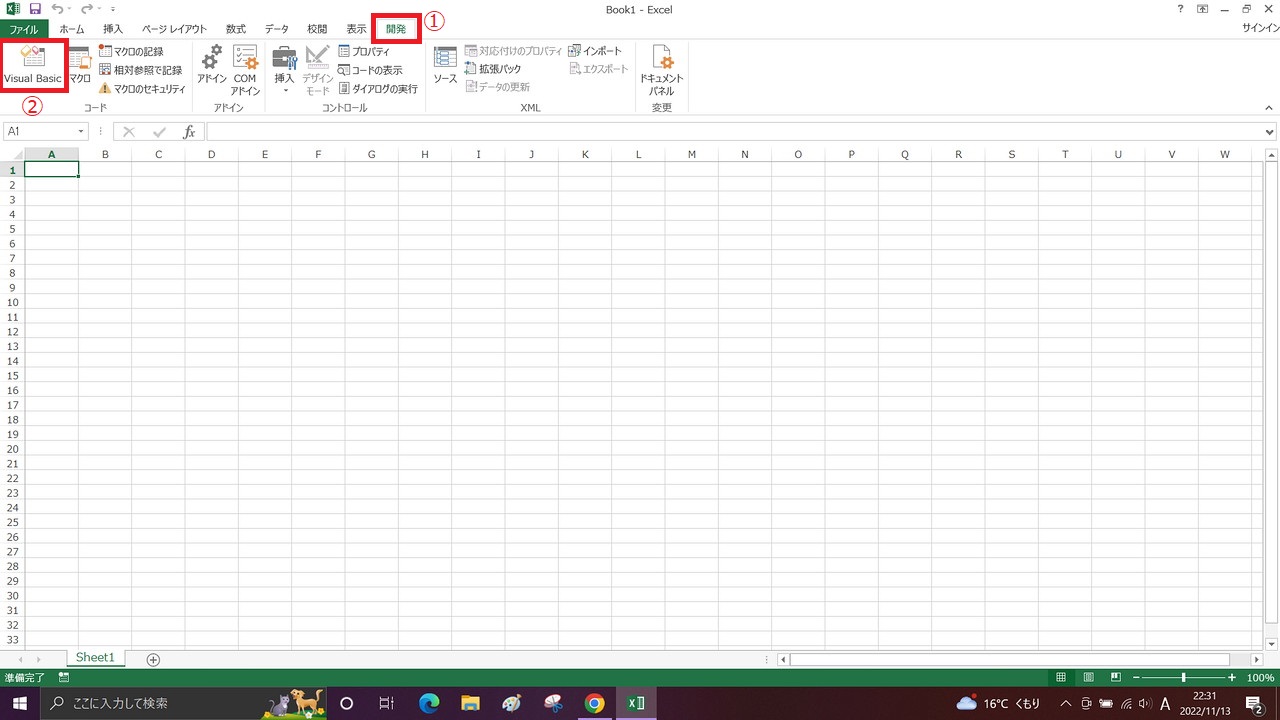Customize the Quick Access Toolbar dropdown
Screen dimensions: 1280x720
[x=113, y=10]
